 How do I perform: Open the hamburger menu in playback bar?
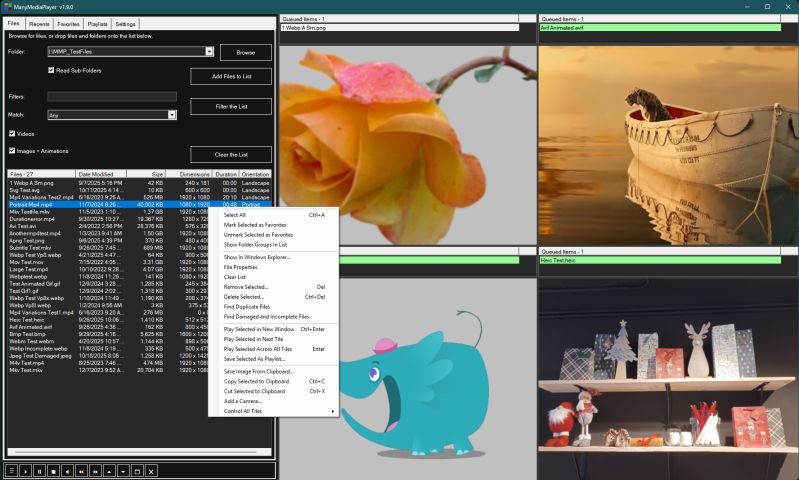pyautogui.click(x=11, y=471)
